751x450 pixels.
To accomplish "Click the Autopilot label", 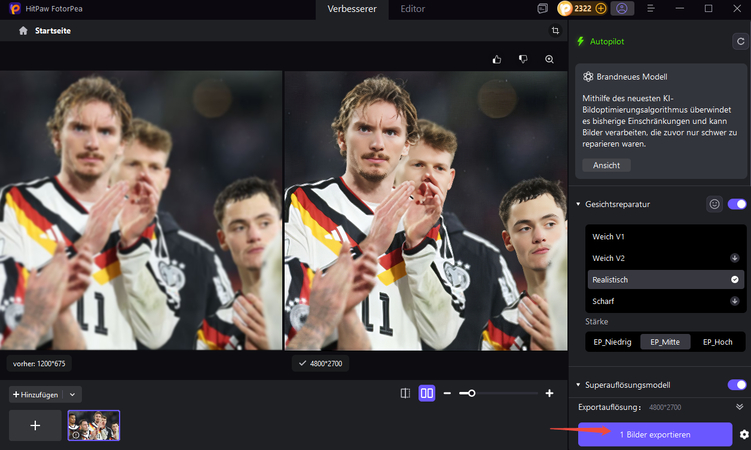I will click(x=607, y=42).
